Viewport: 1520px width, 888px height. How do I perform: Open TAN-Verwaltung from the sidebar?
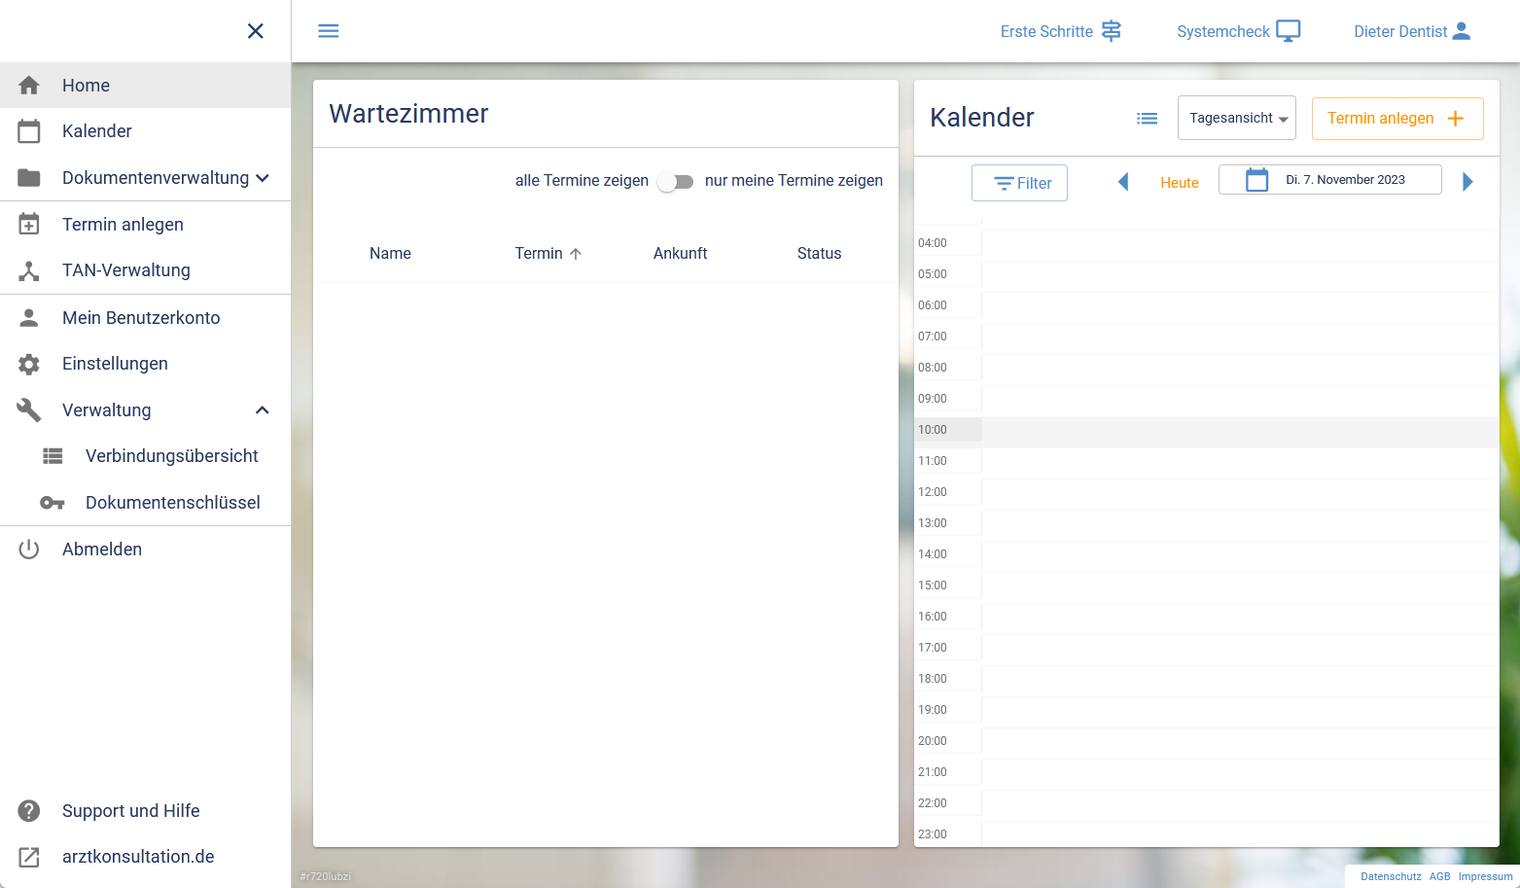tap(126, 270)
